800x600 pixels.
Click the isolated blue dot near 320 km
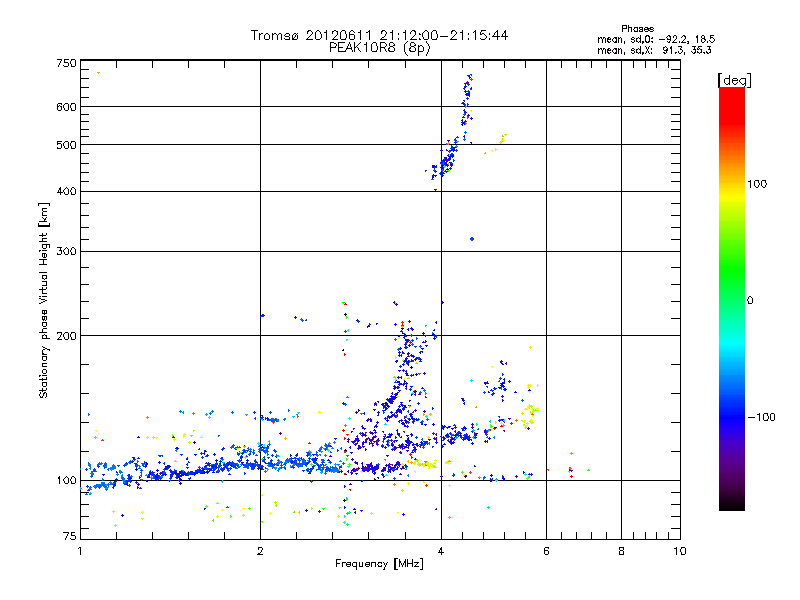472,239
